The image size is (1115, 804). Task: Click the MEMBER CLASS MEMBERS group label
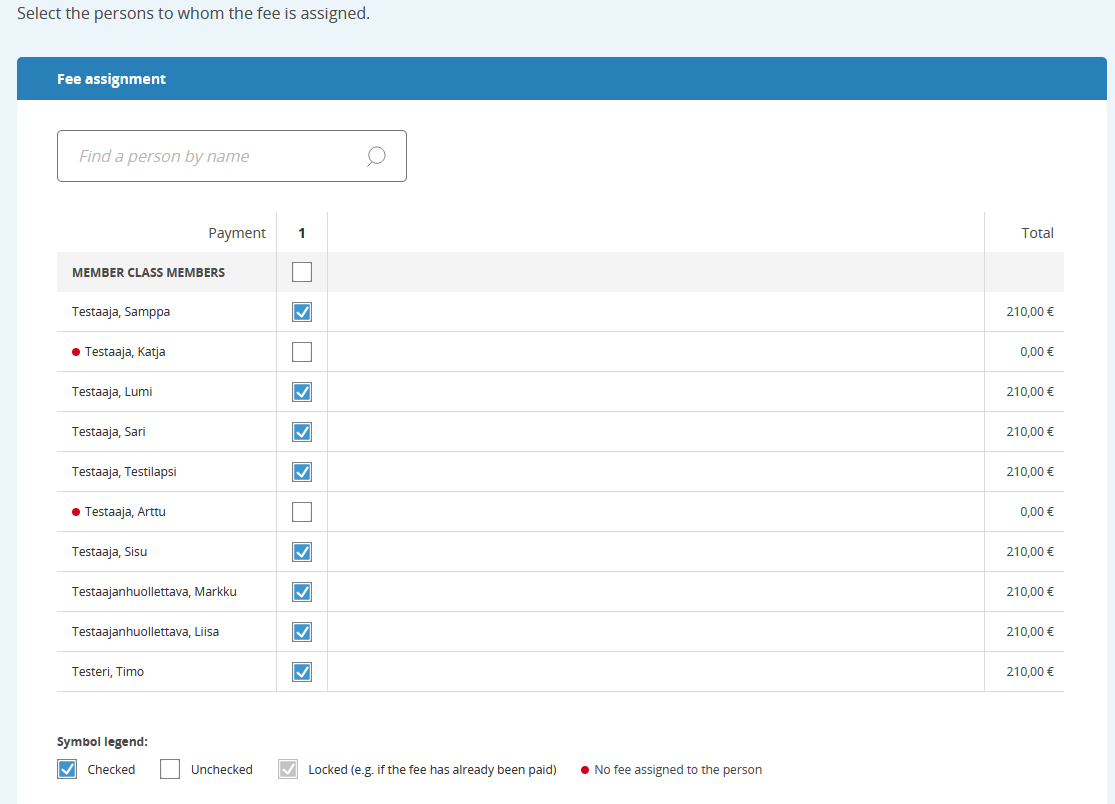(148, 272)
